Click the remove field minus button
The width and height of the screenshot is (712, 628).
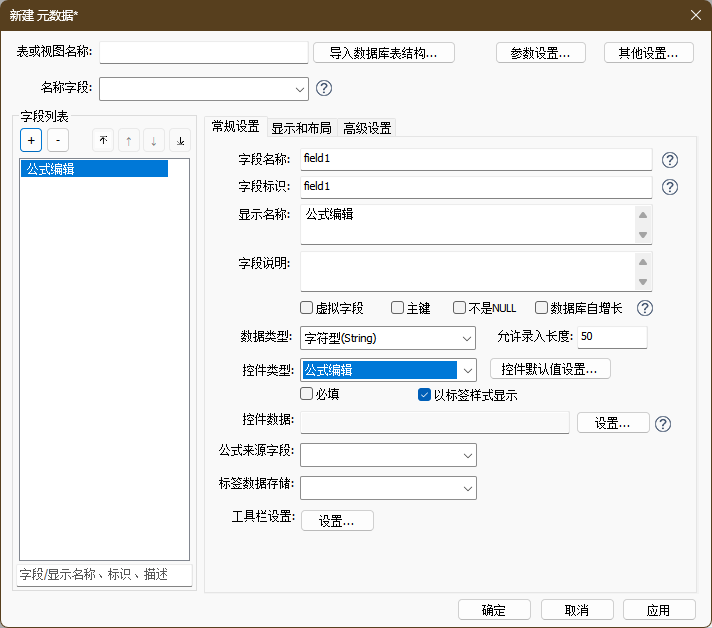[x=58, y=141]
